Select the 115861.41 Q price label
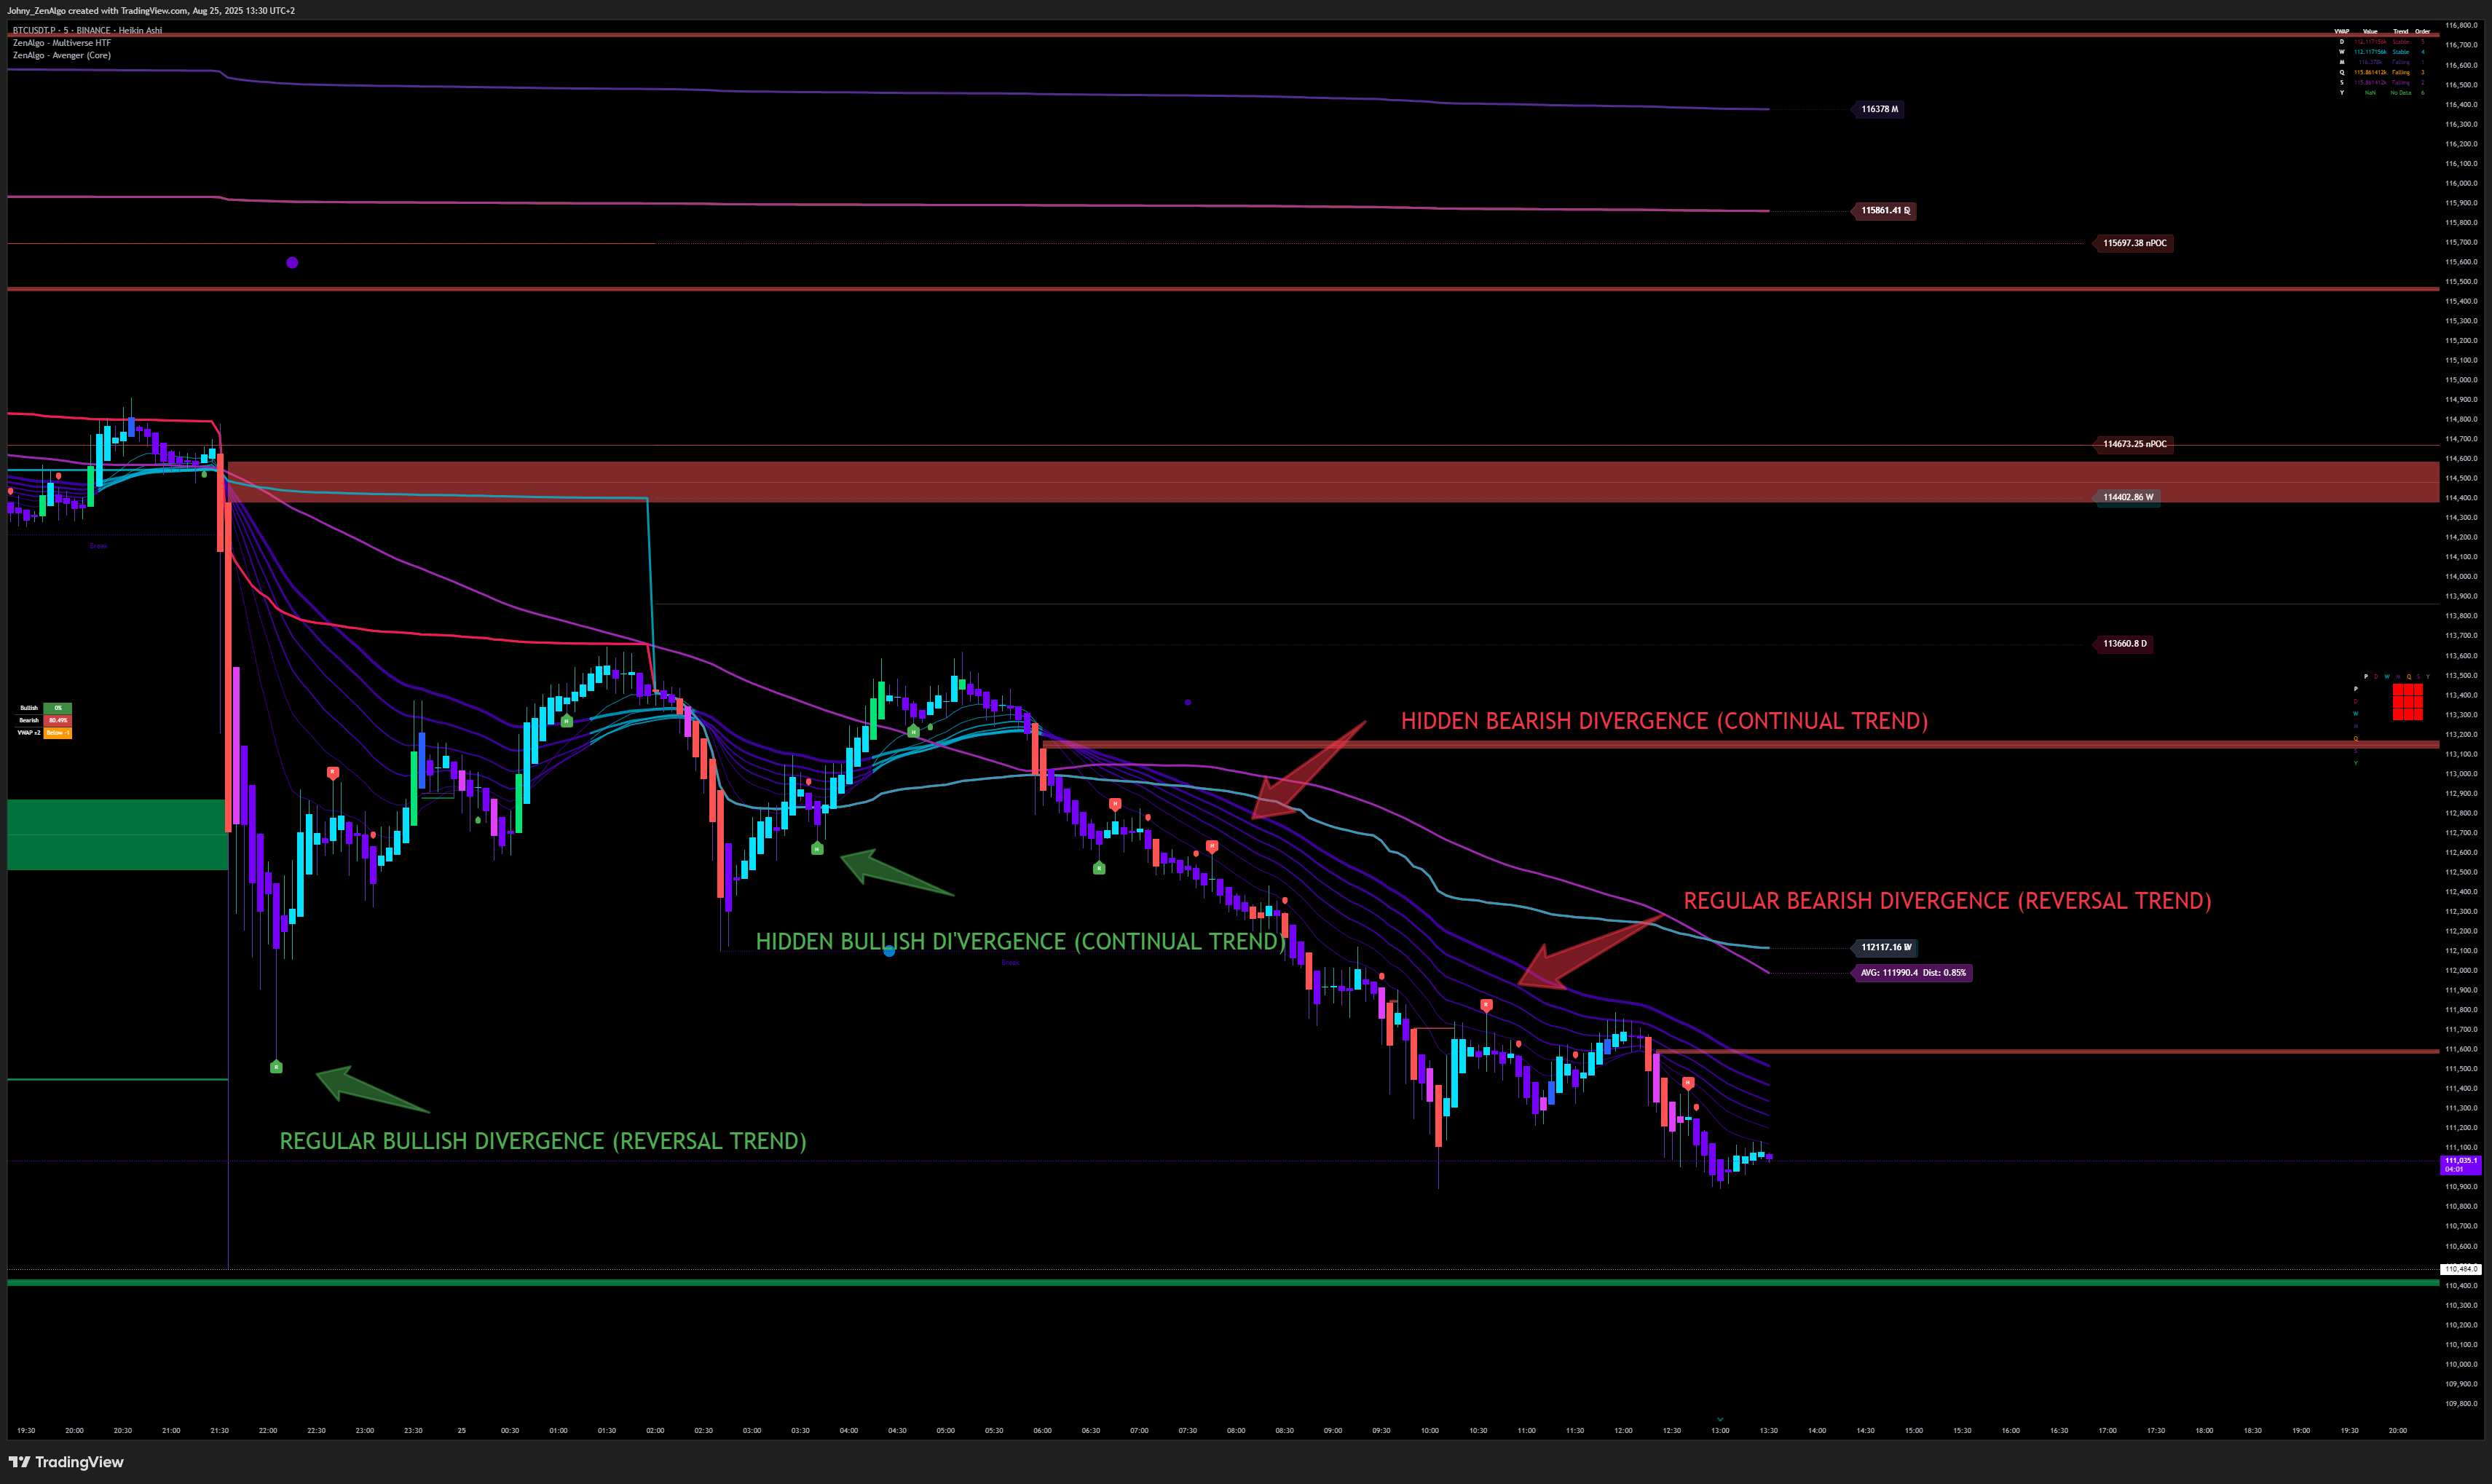The width and height of the screenshot is (2492, 1484). 1884,211
